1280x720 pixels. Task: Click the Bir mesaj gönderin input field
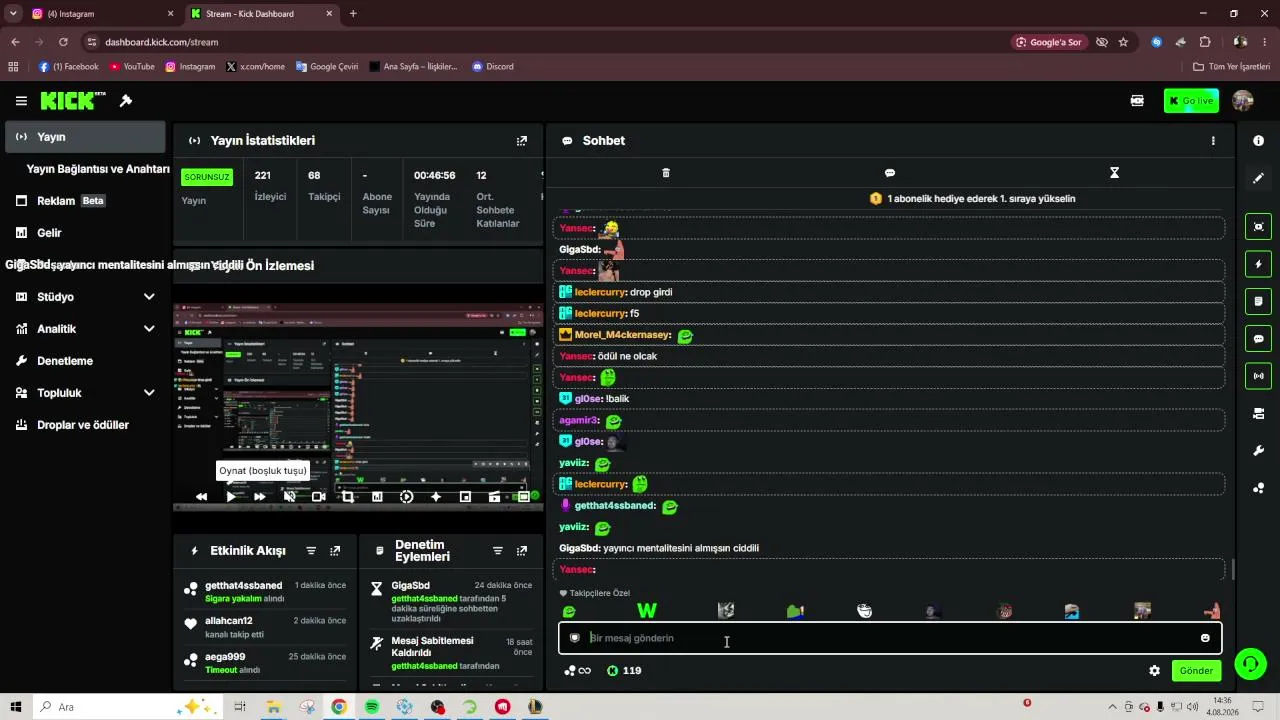[890, 638]
